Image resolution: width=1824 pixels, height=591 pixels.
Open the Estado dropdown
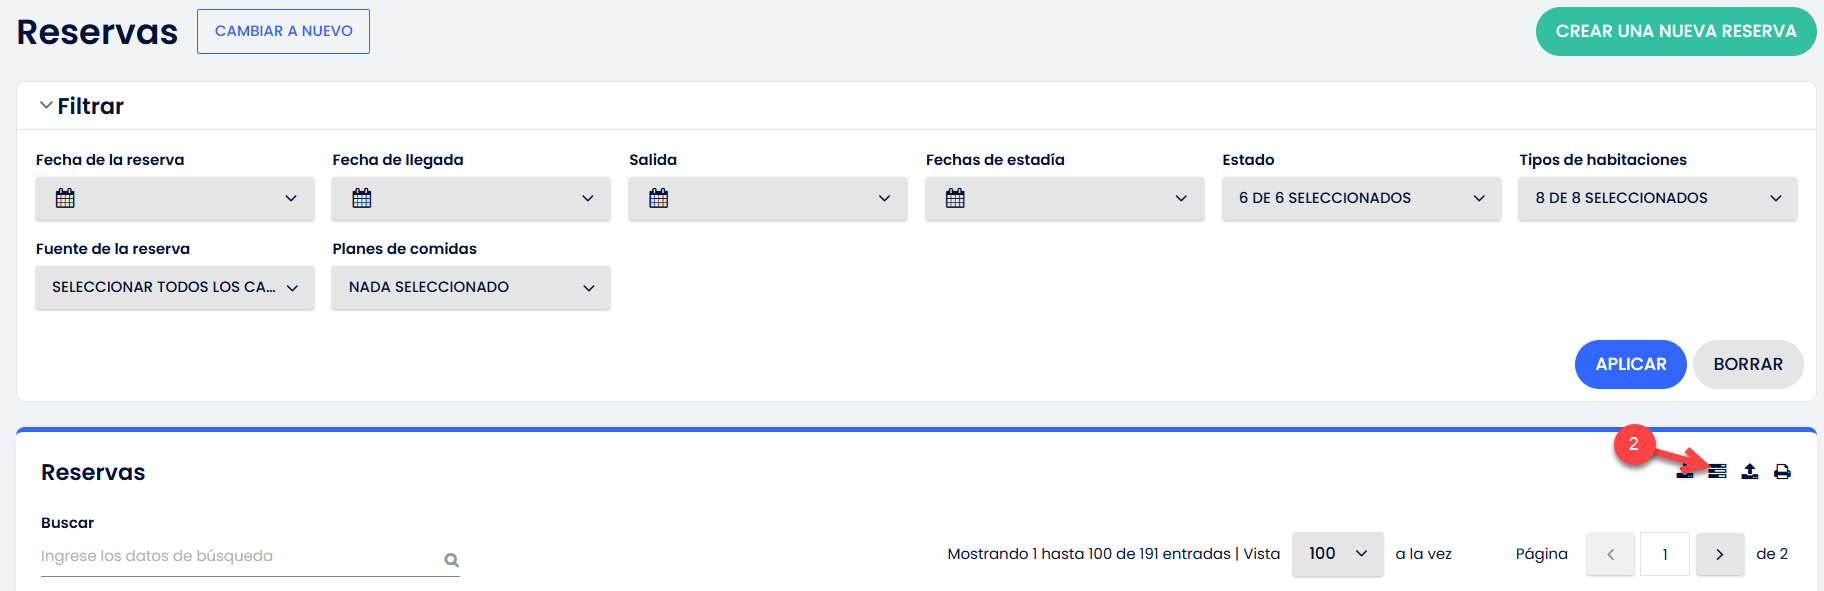pyautogui.click(x=1361, y=198)
